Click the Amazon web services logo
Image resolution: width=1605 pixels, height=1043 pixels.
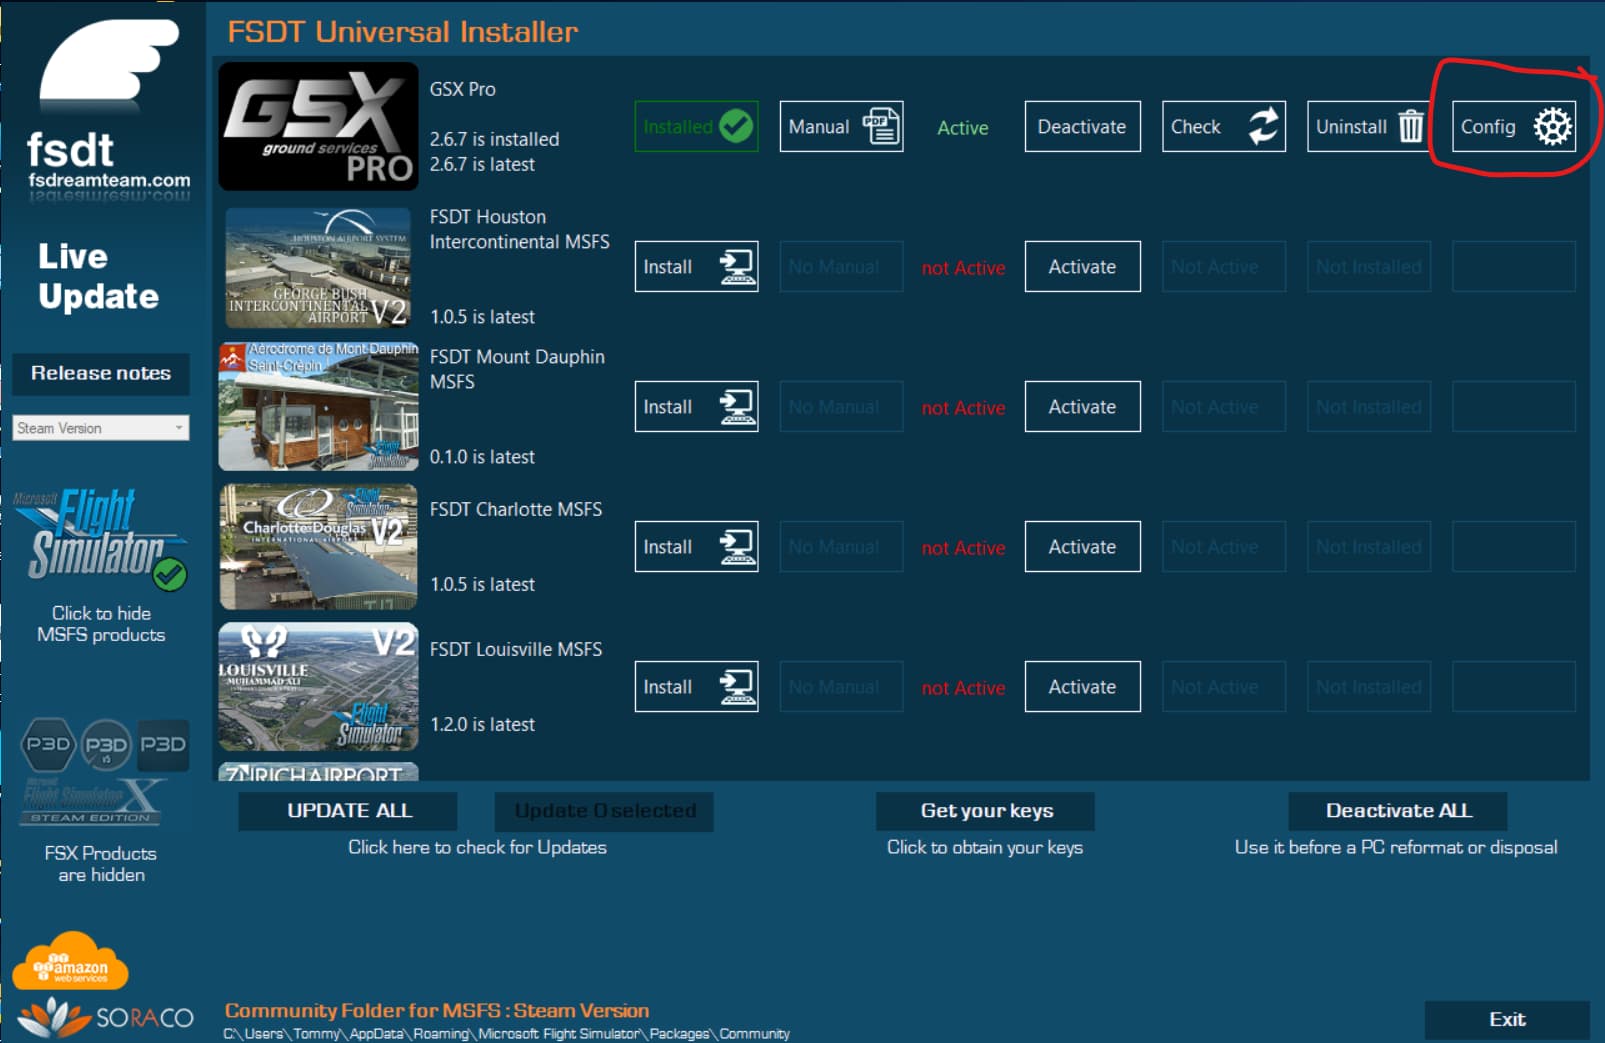coord(70,962)
